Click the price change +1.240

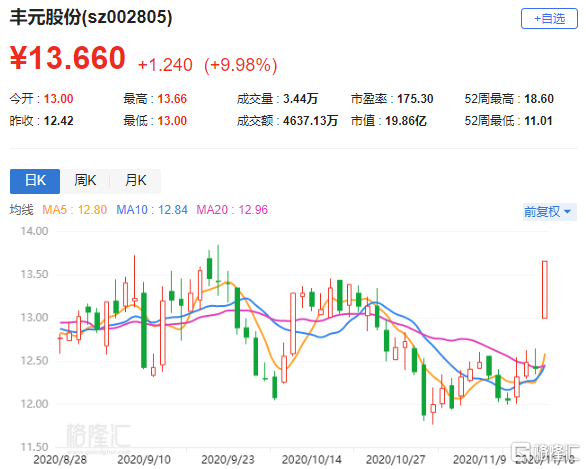(x=165, y=65)
